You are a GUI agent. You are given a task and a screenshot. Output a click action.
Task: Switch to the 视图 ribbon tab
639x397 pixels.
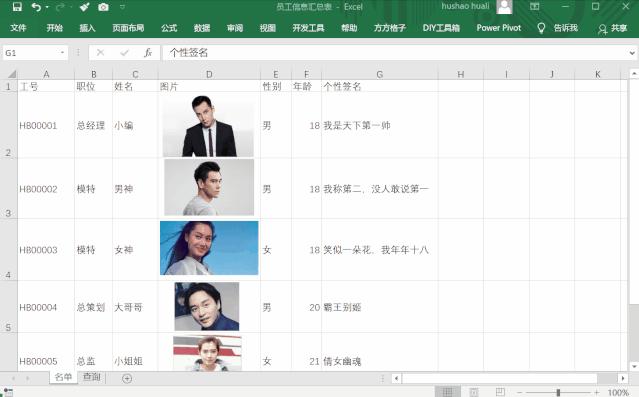[268, 28]
